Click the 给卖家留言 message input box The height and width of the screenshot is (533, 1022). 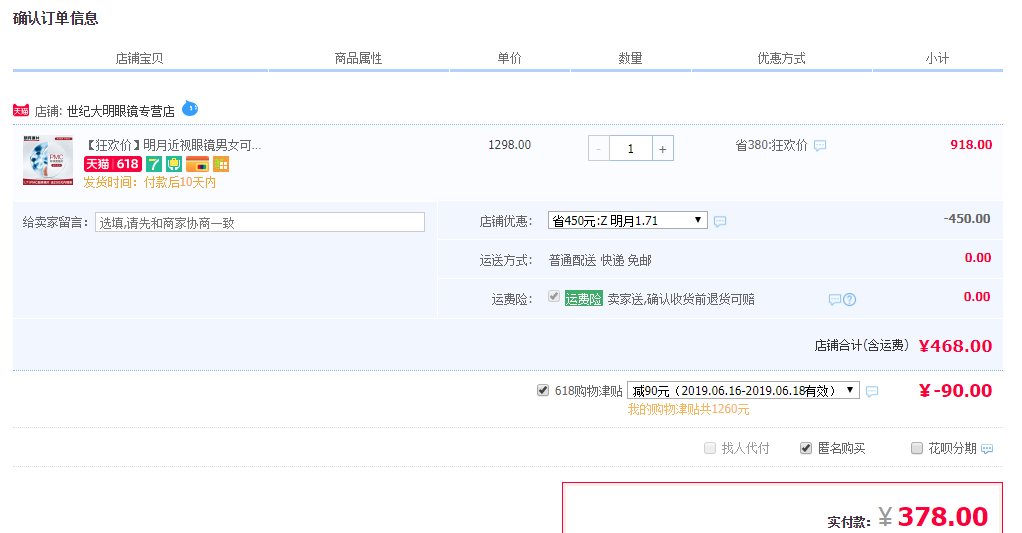pyautogui.click(x=260, y=222)
